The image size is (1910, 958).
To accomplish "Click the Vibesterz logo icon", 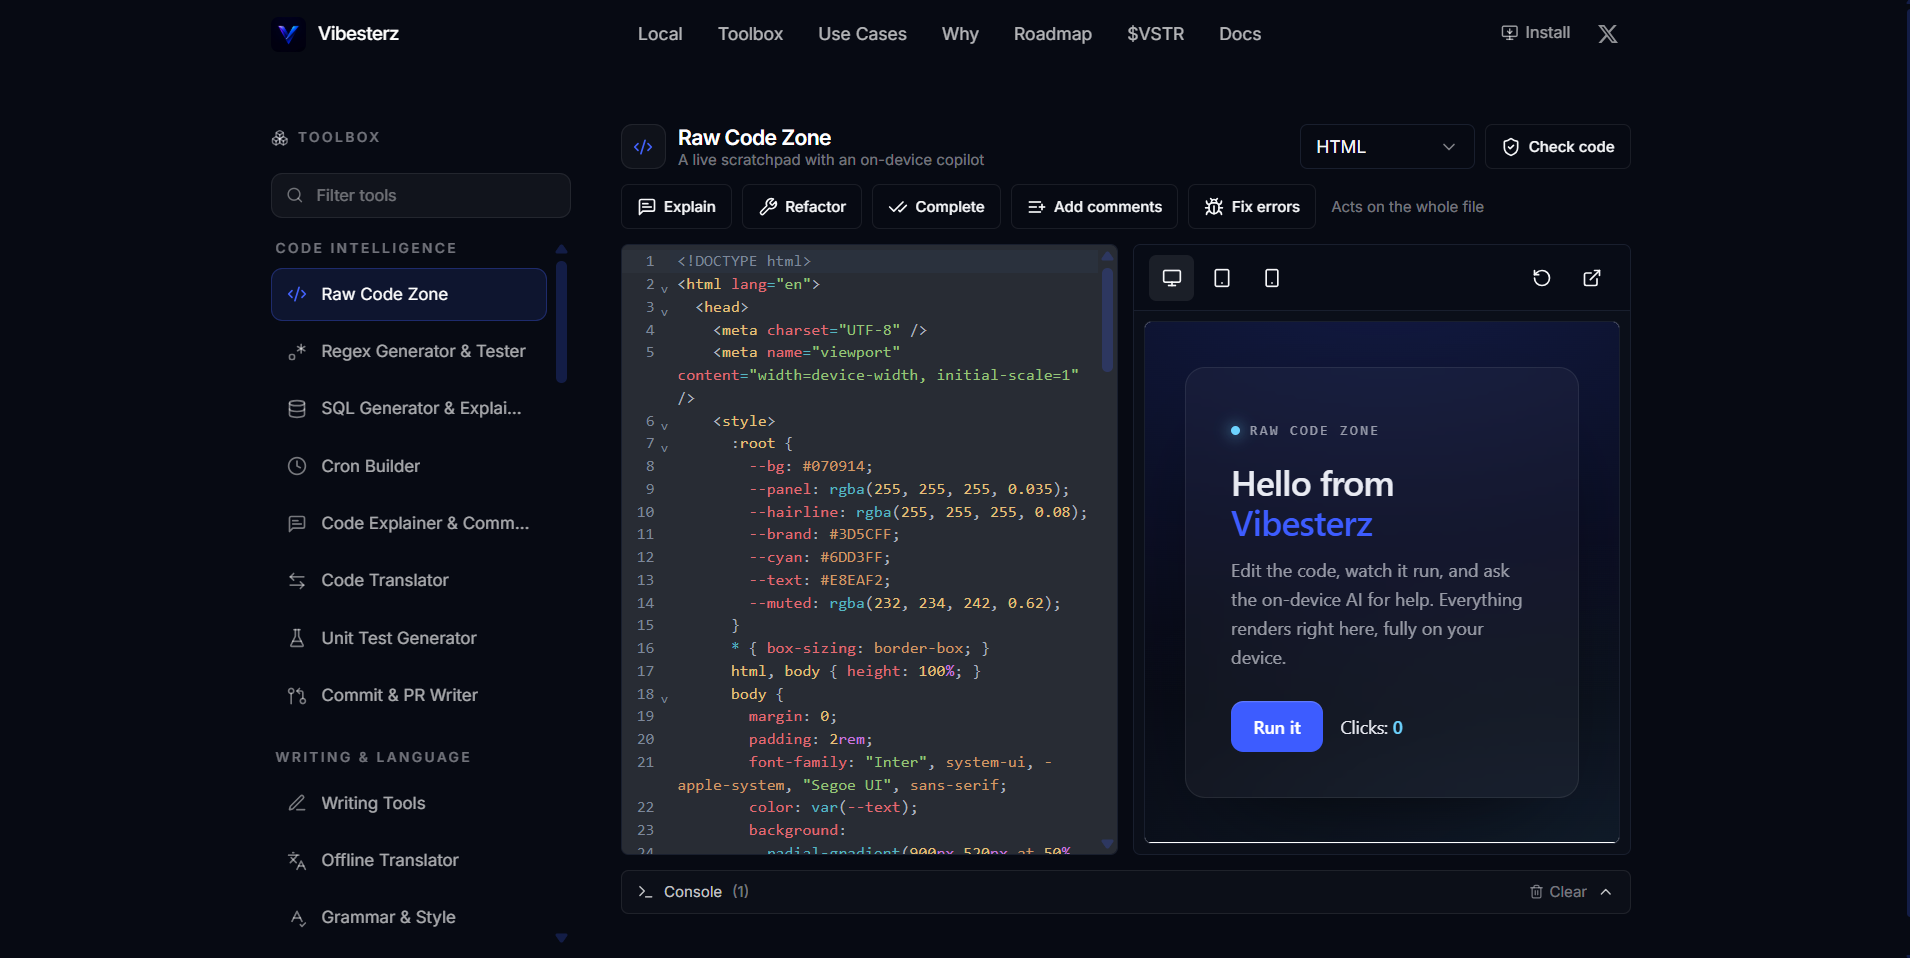I will coord(288,34).
